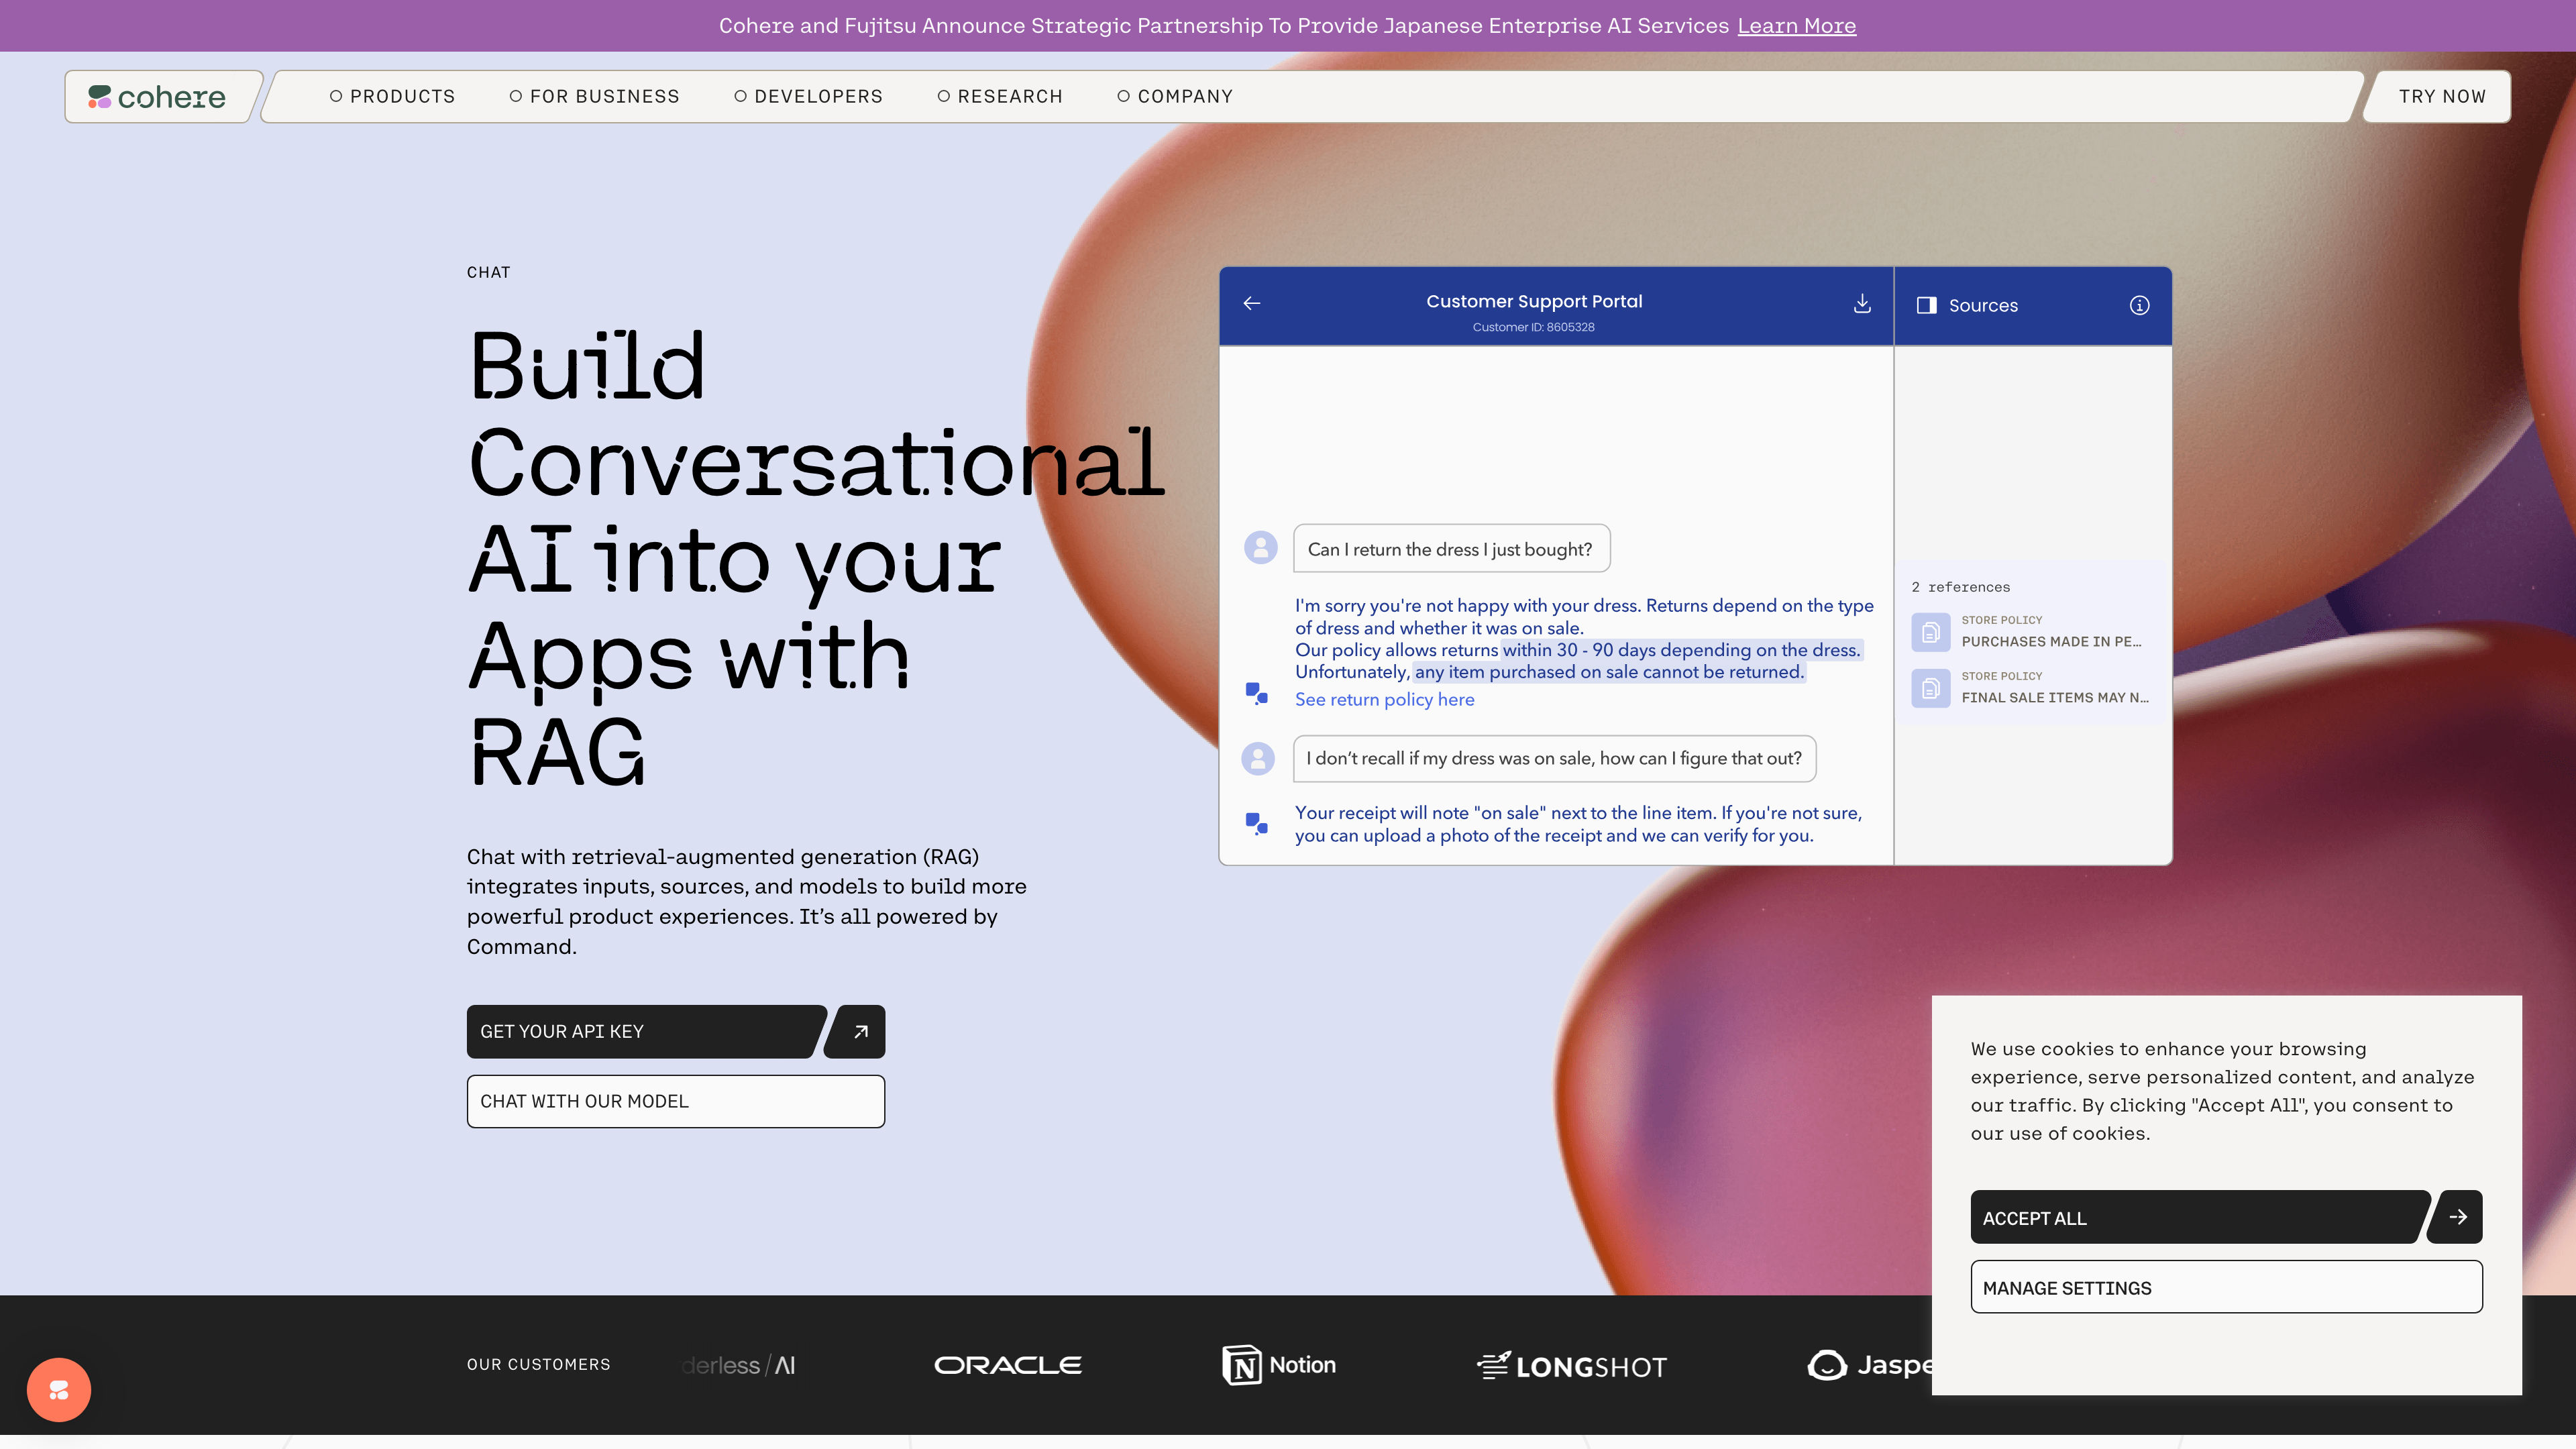The height and width of the screenshot is (1449, 2576).
Task: Click the '2 references' text
Action: [x=1960, y=587]
